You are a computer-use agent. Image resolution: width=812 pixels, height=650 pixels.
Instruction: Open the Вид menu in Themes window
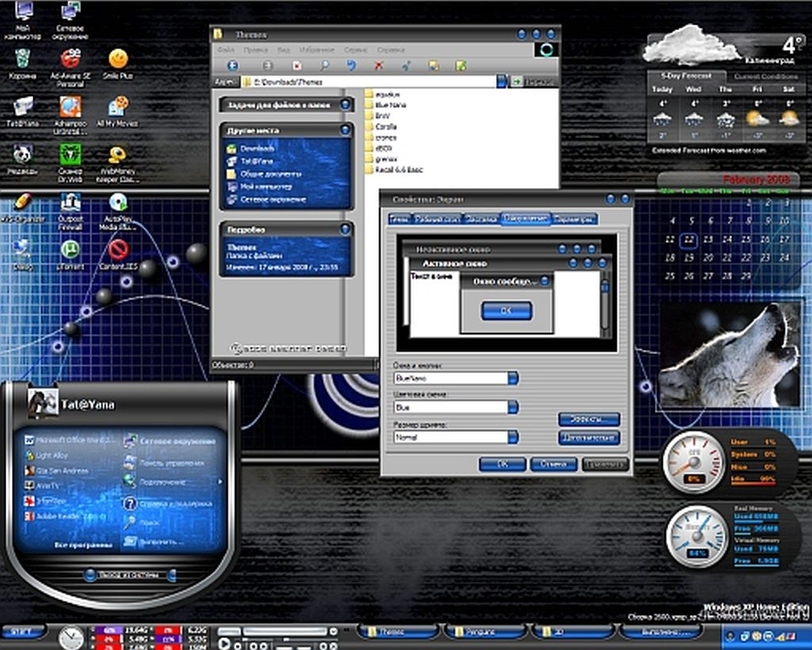tap(283, 50)
